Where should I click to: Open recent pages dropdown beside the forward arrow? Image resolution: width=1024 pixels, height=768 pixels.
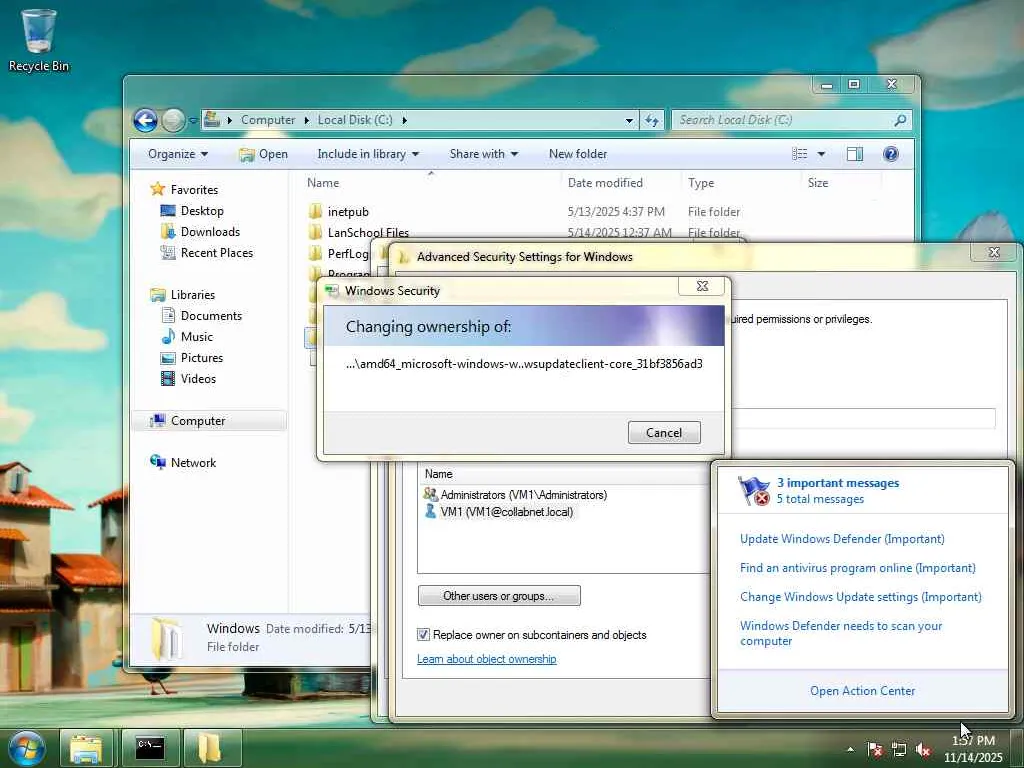tap(193, 121)
